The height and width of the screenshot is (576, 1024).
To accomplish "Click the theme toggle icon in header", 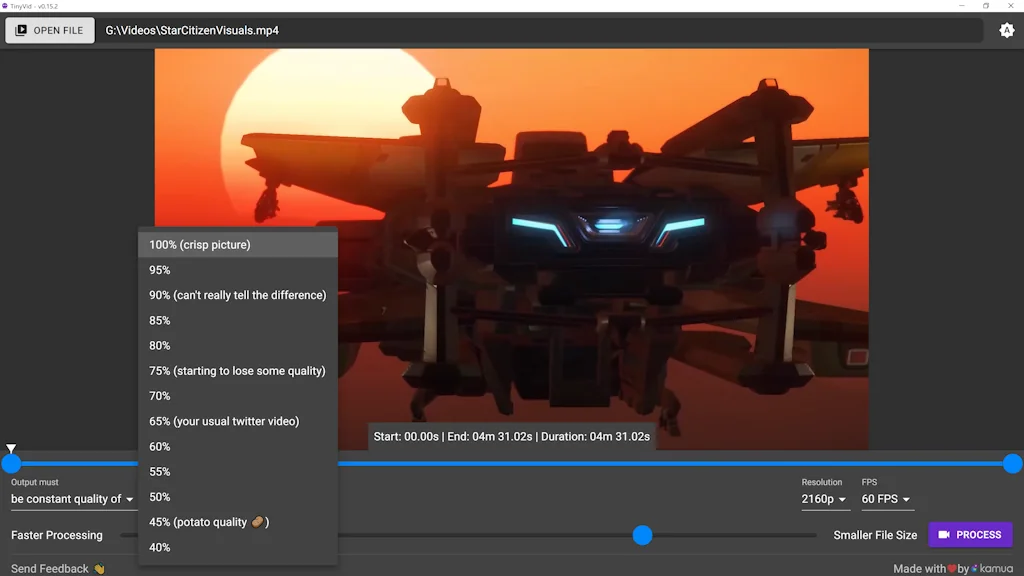I will click(x=1006, y=30).
